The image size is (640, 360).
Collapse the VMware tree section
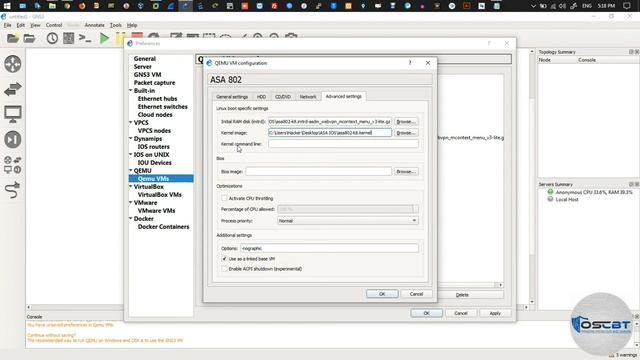(131, 202)
